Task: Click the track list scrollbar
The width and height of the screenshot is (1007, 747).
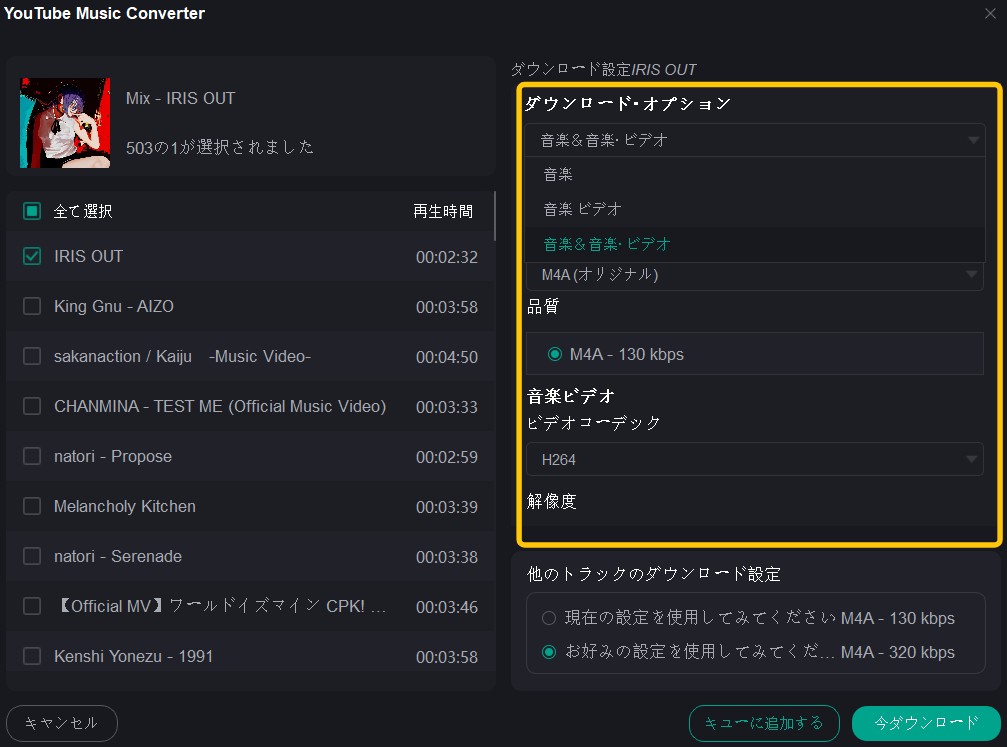Action: point(495,216)
